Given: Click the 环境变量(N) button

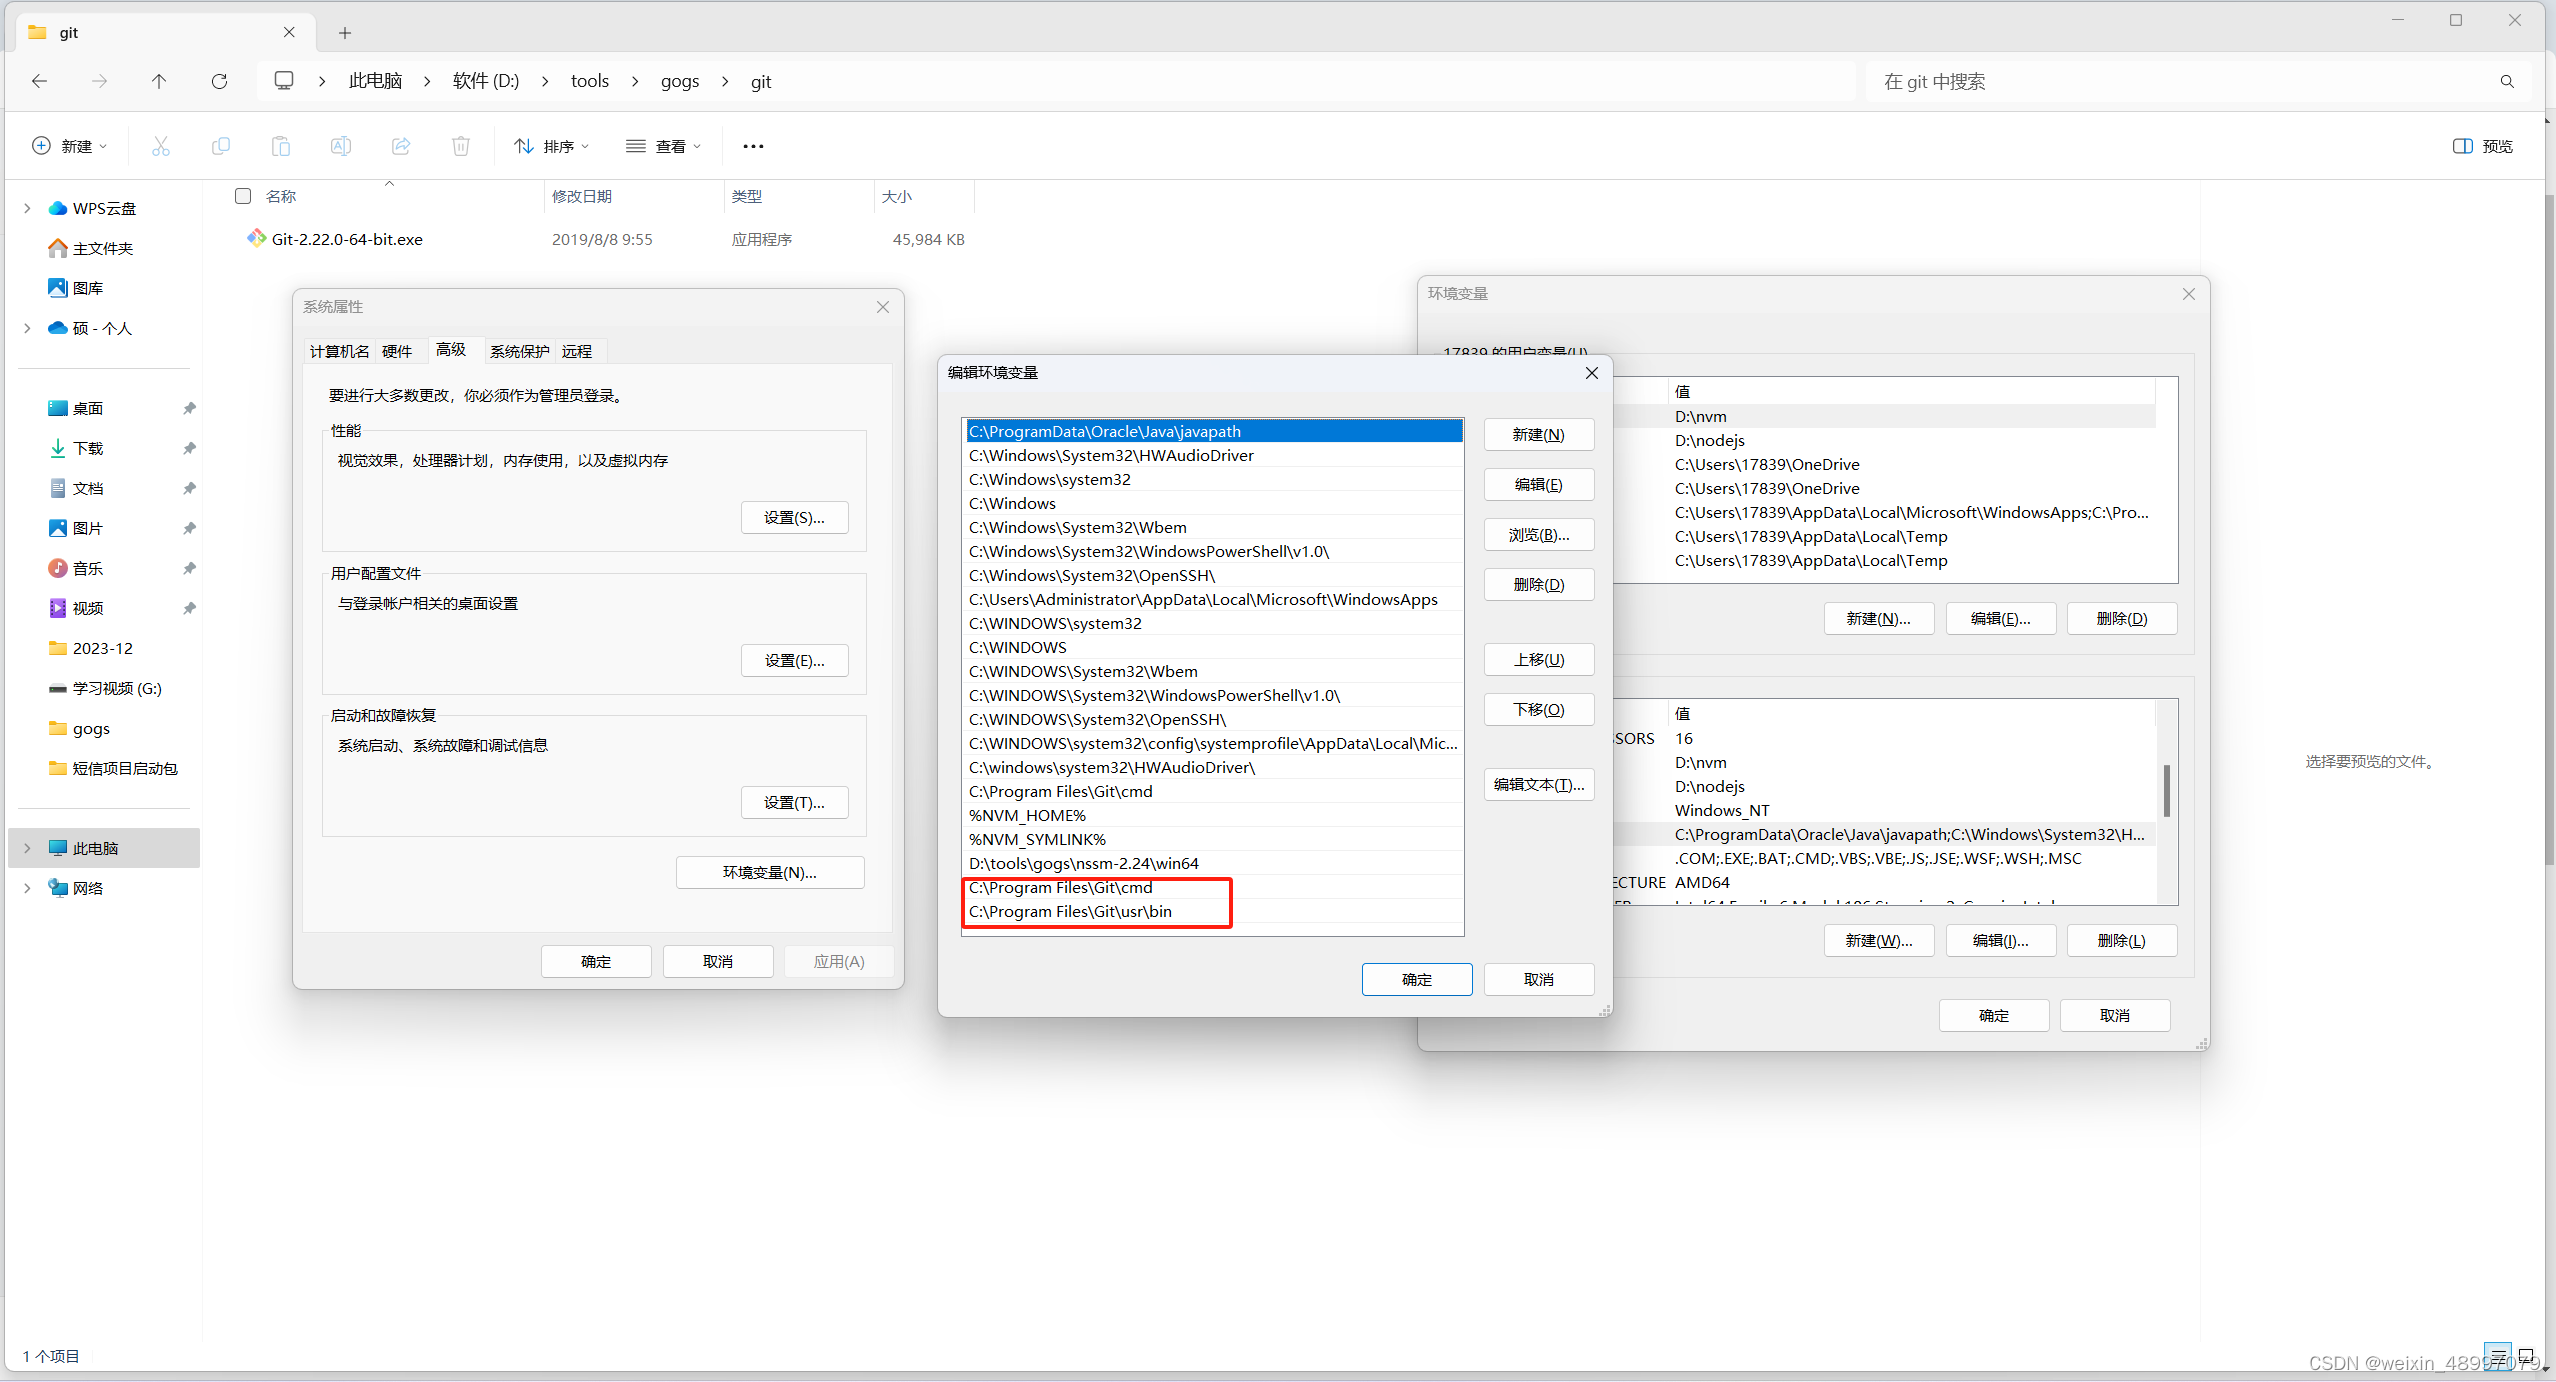Looking at the screenshot, I should tap(769, 872).
